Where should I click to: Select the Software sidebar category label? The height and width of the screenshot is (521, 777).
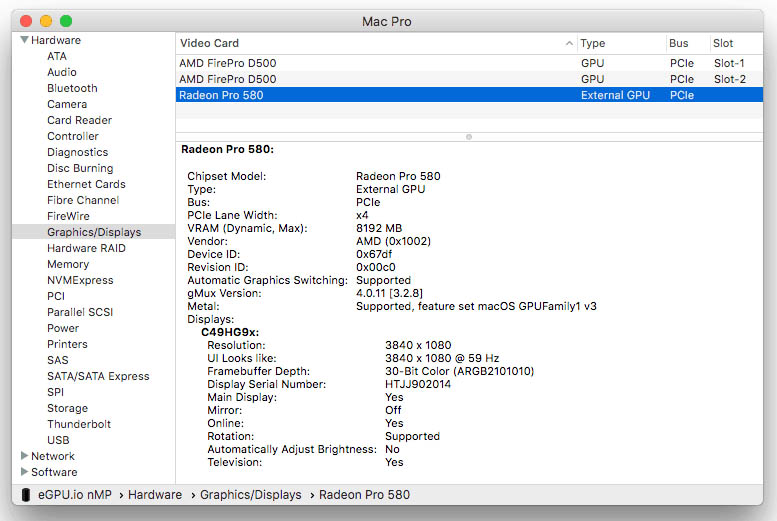click(54, 471)
